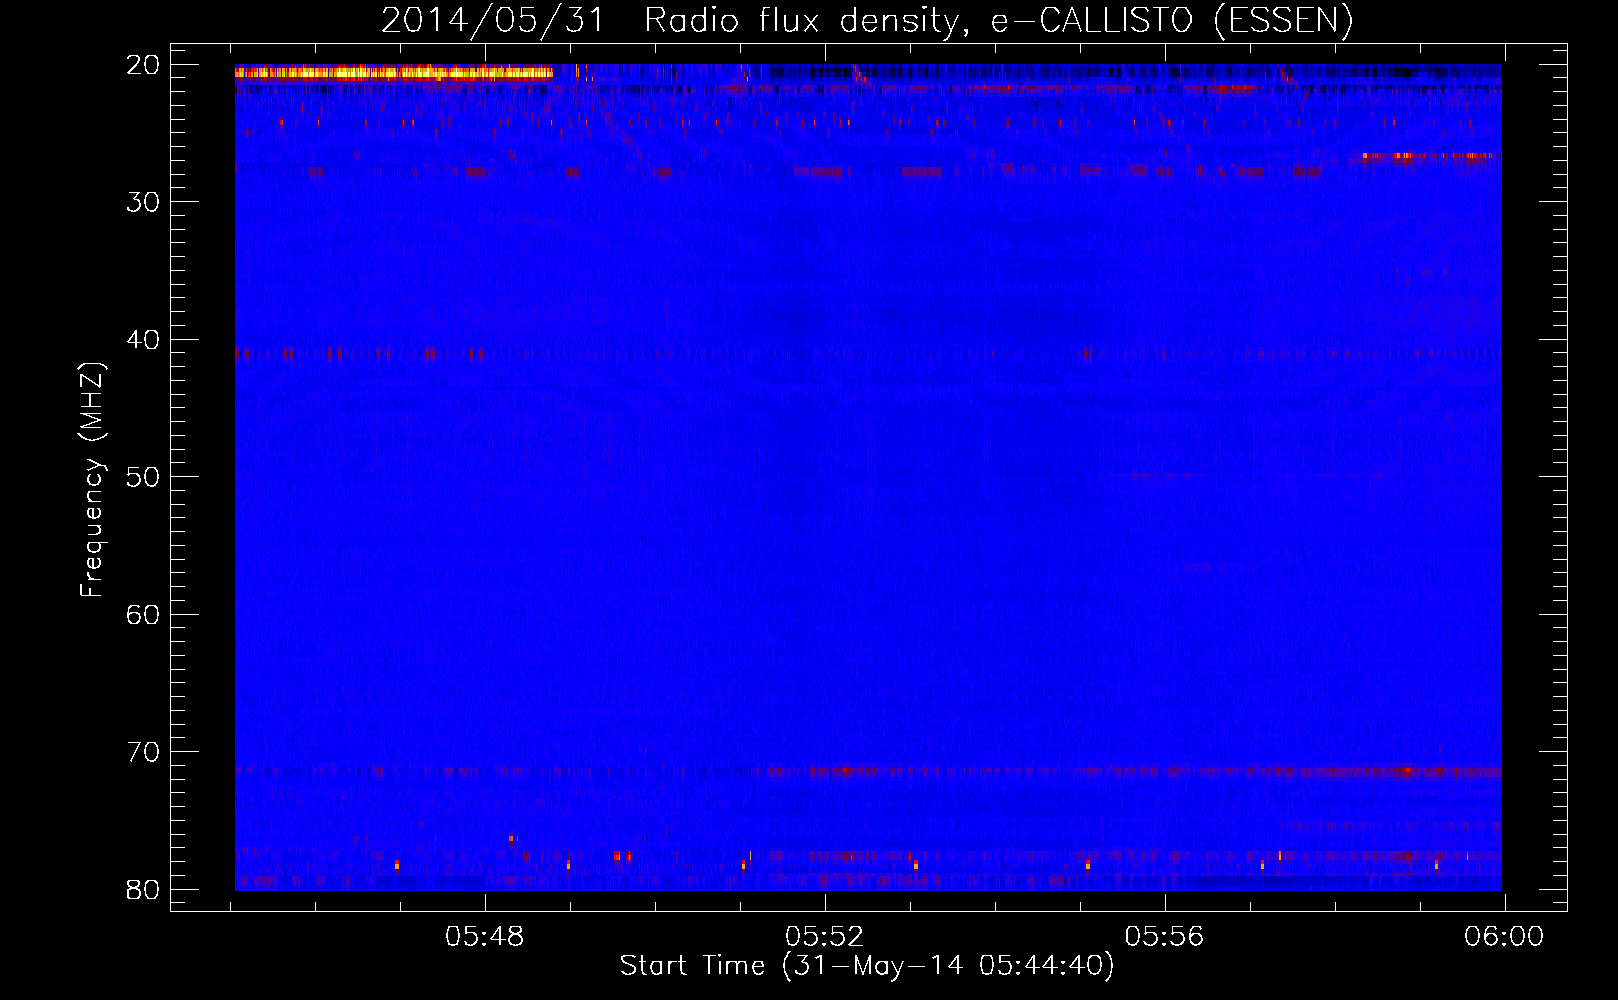The image size is (1618, 1000).
Task: Click the plot title 'Radio flux density, e-CALLISTO (ESSEN)'
Action: [x=998, y=20]
